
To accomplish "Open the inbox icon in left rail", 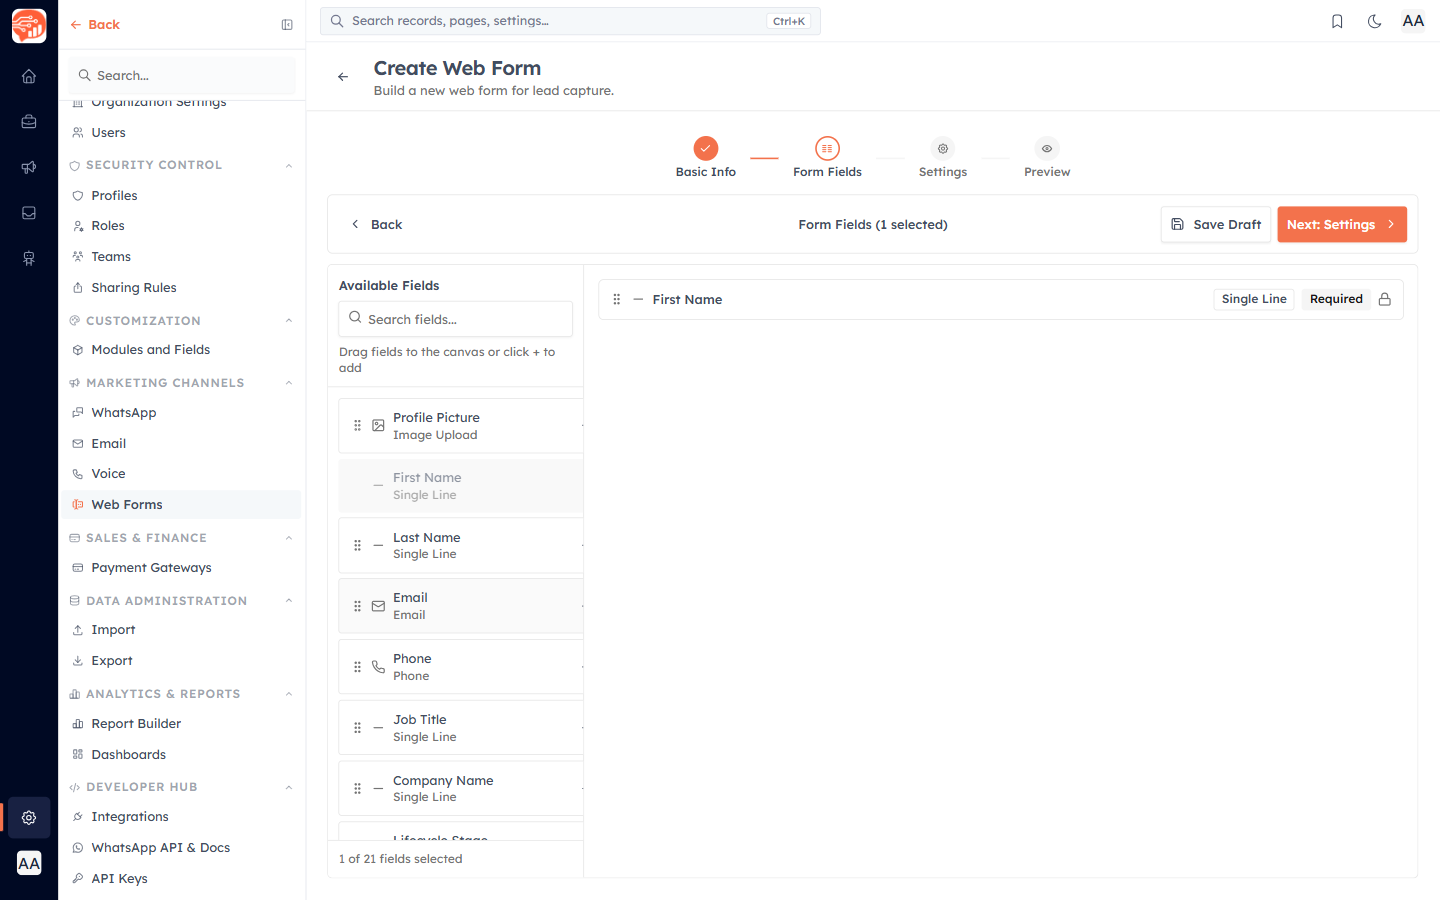I will (x=29, y=213).
